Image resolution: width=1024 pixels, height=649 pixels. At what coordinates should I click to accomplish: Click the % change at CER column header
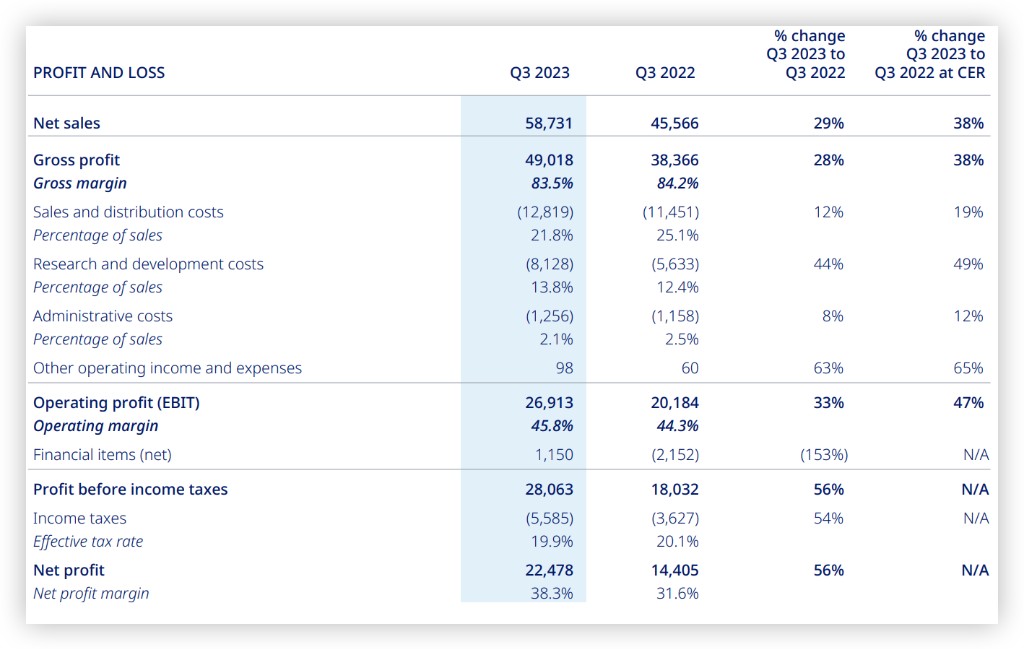929,54
